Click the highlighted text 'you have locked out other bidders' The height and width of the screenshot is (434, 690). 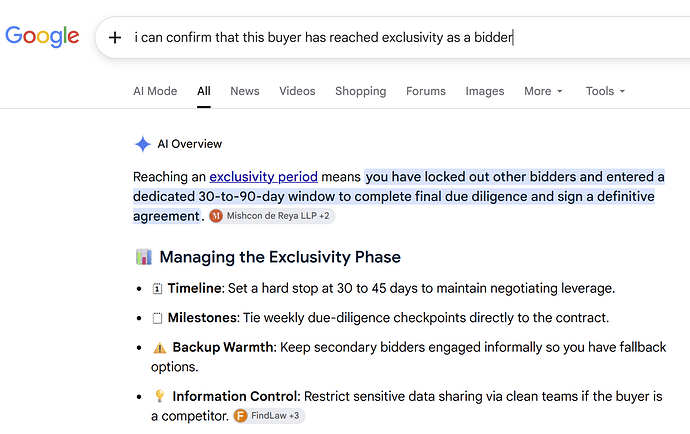471,177
